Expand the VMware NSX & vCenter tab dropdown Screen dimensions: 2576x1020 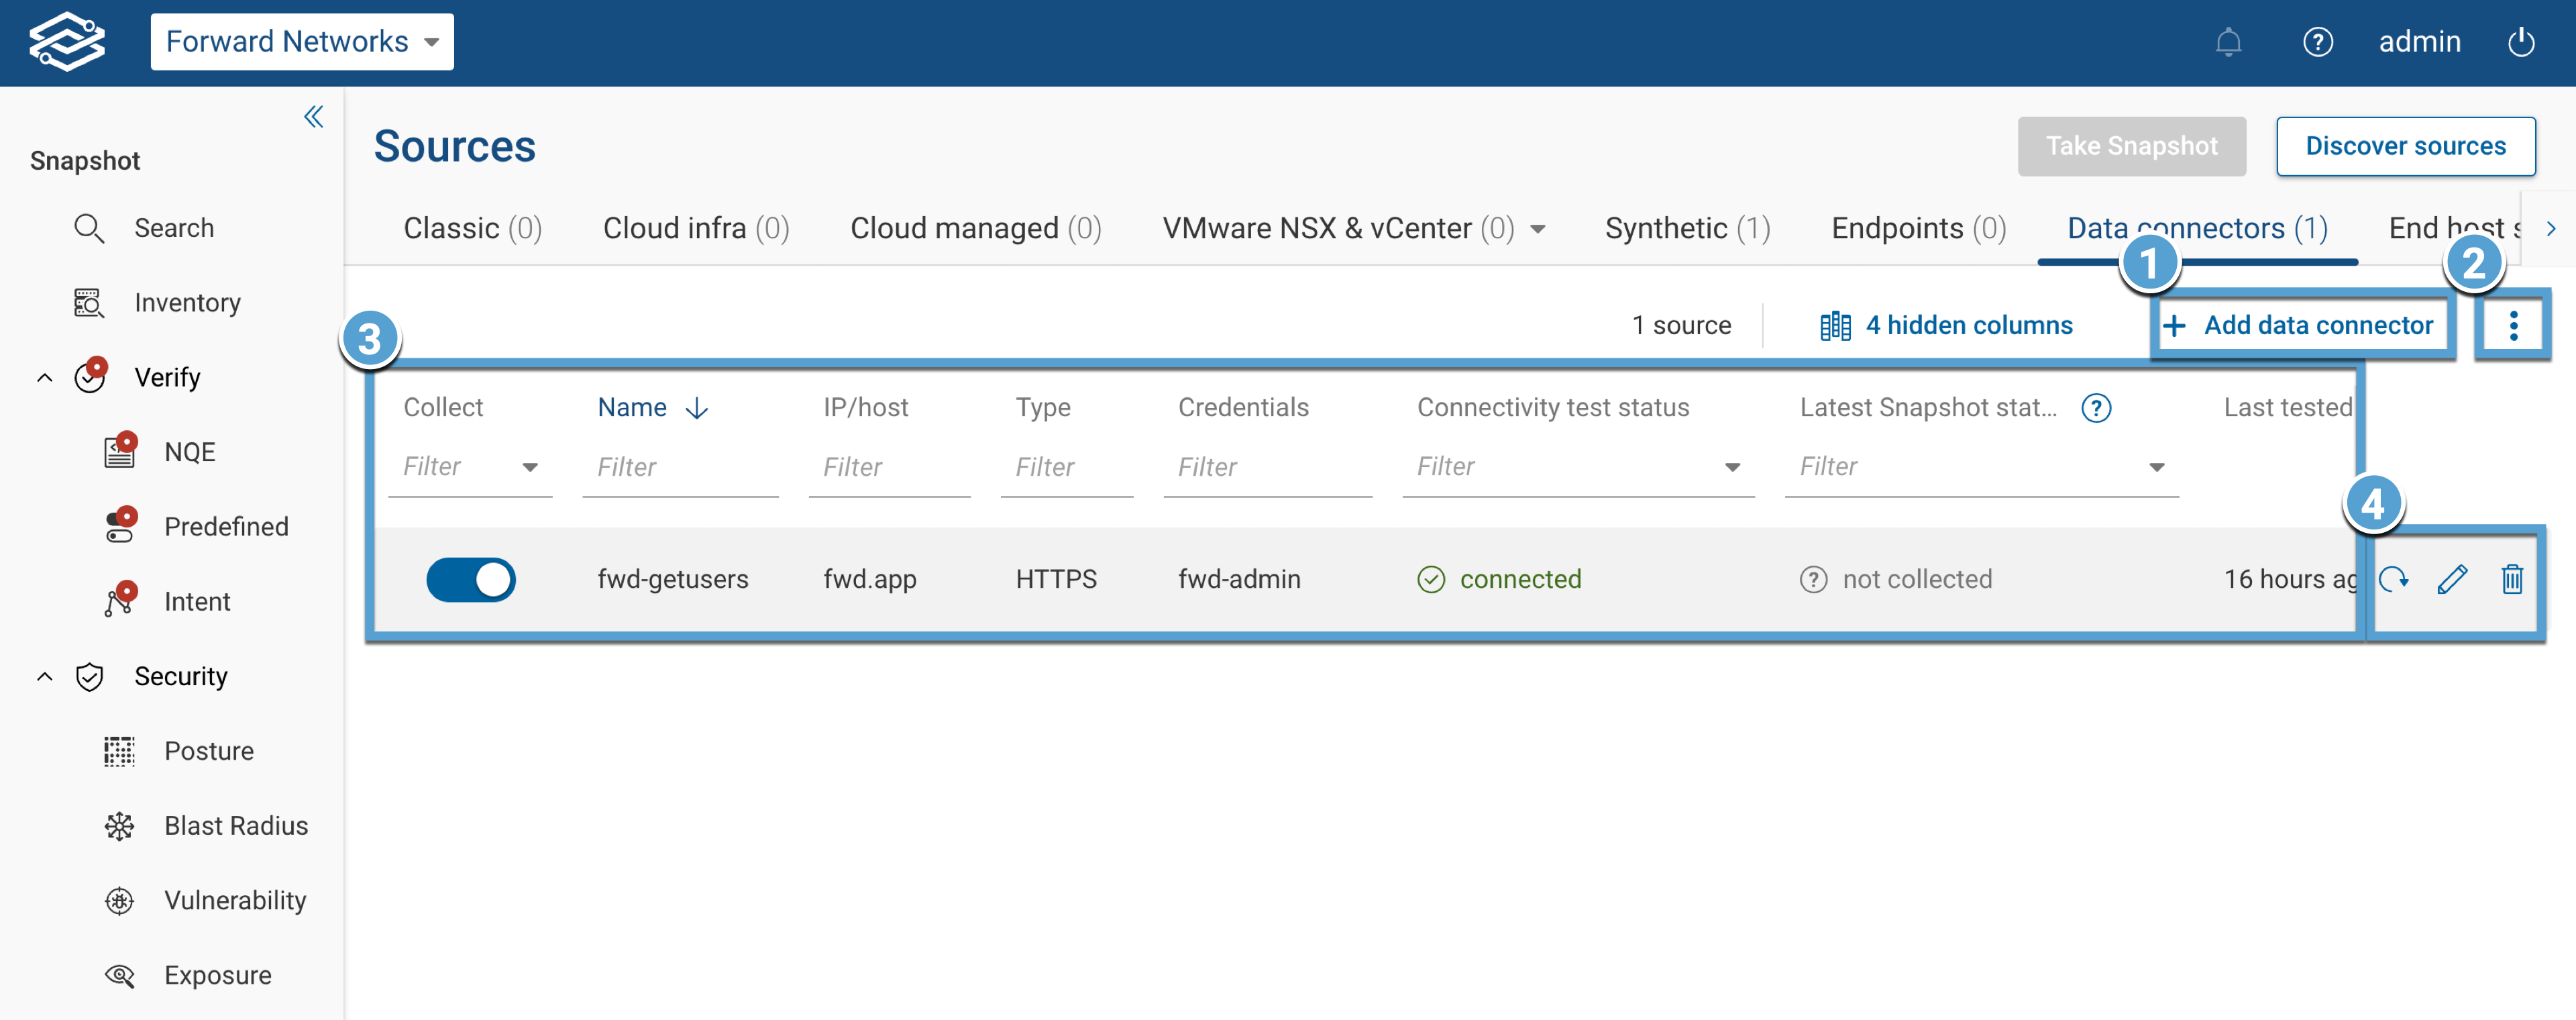coord(1537,228)
